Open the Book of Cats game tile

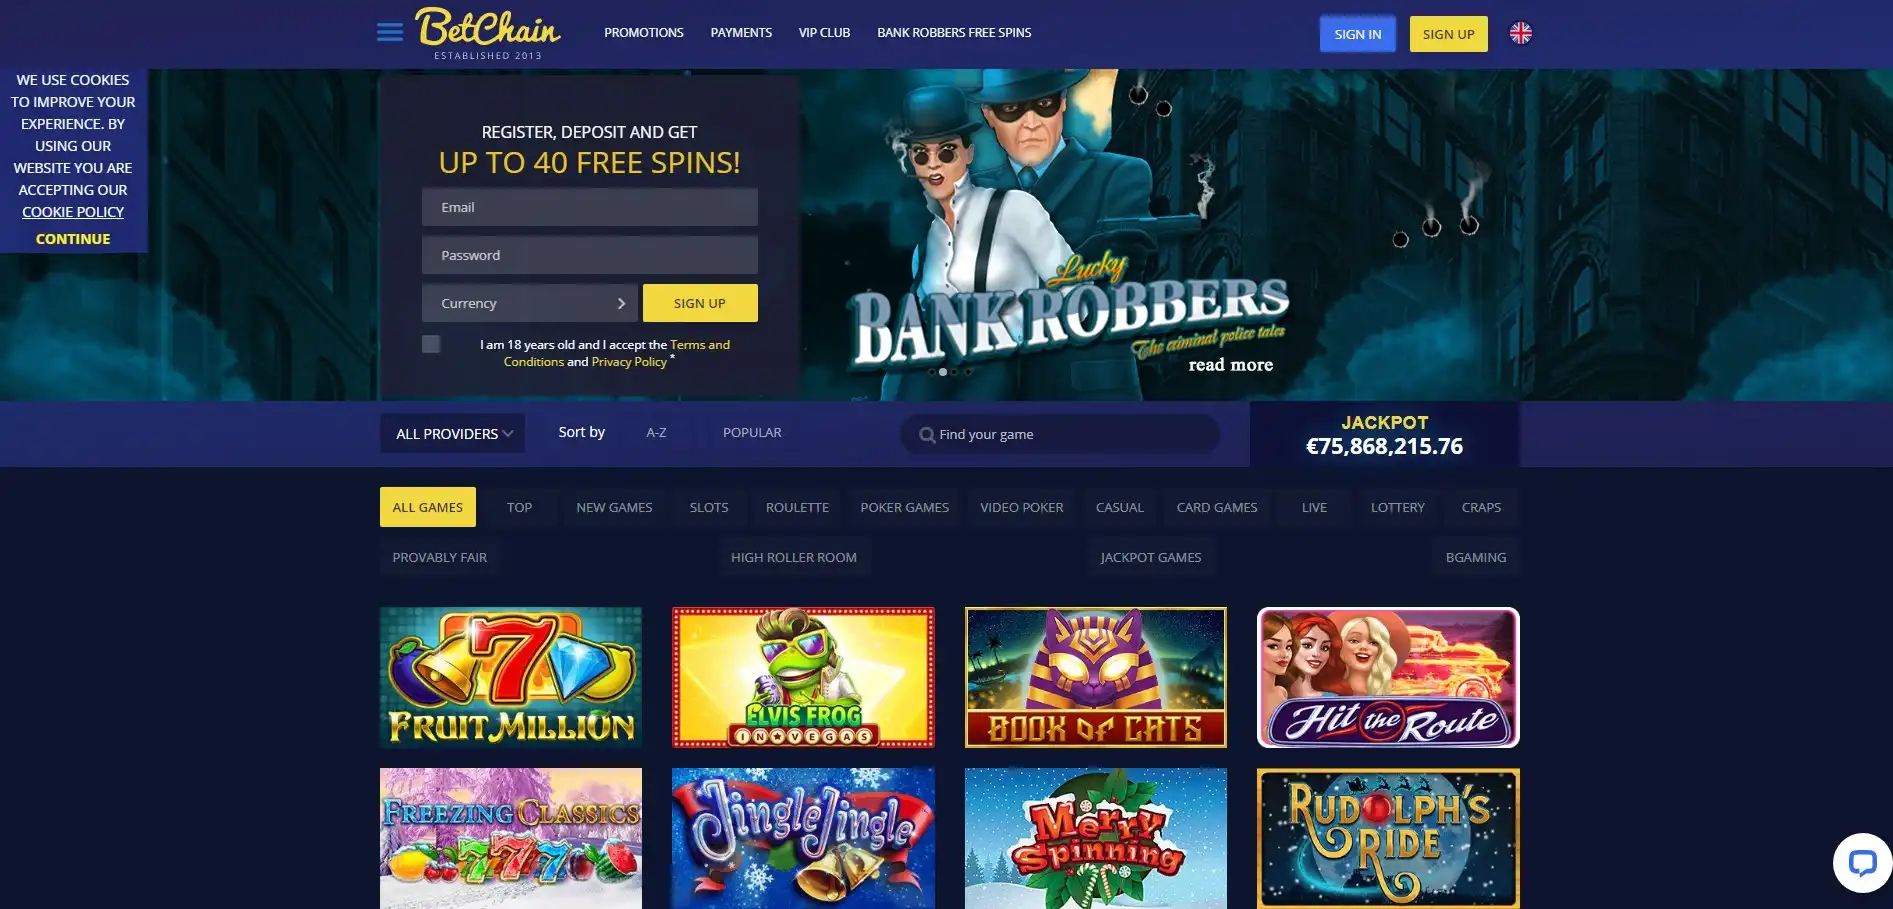coord(1096,677)
